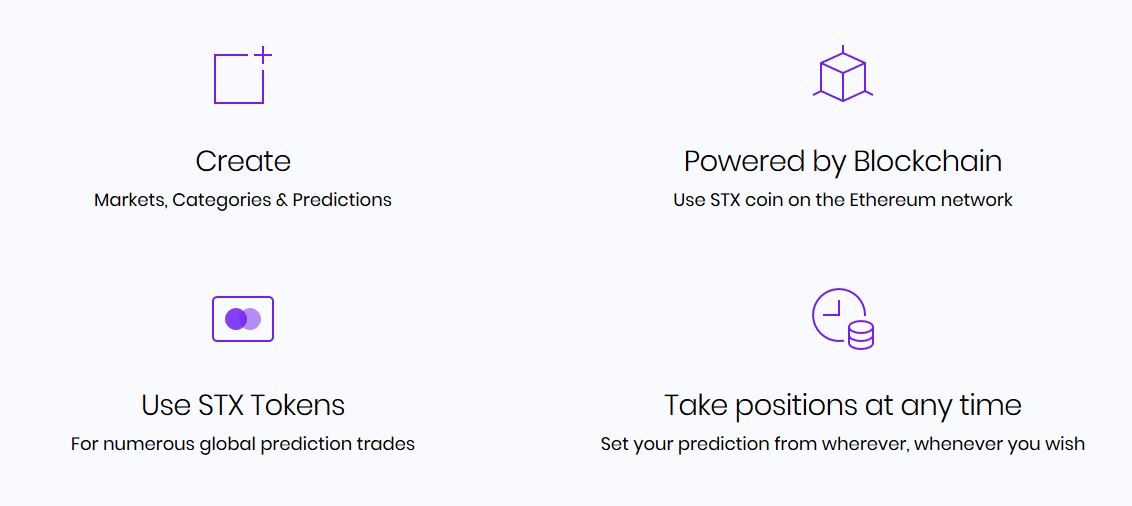This screenshot has height=506, width=1132.
Task: Click Markets, Categories & Predictions text
Action: coord(243,200)
